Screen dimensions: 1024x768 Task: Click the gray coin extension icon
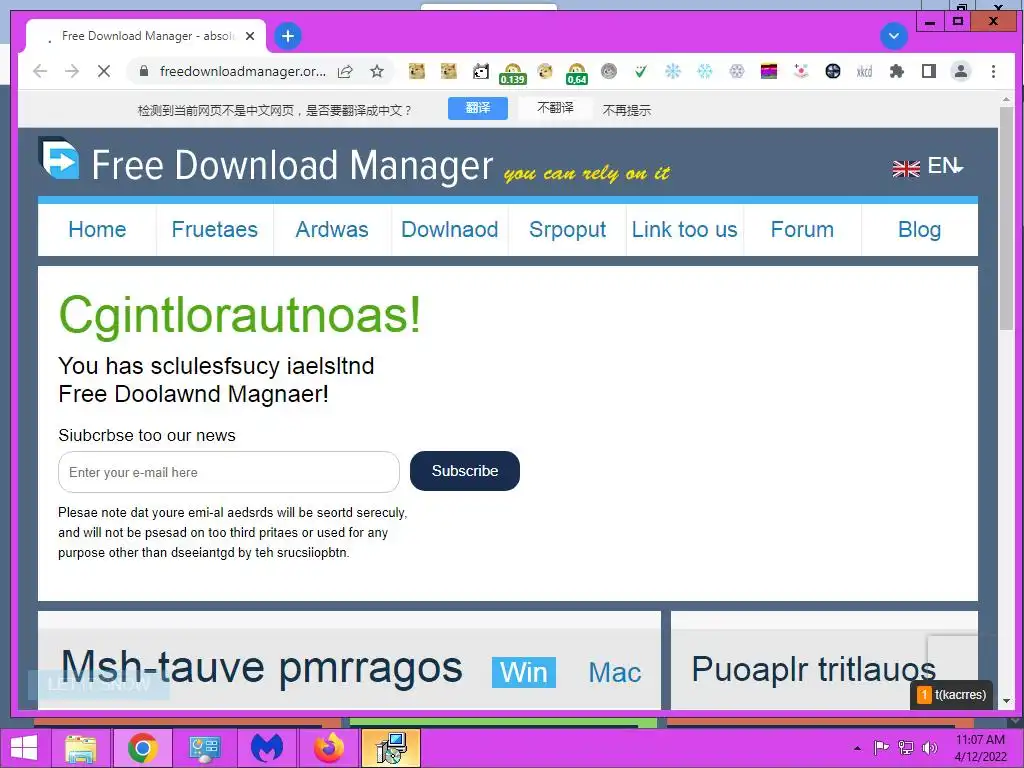(609, 71)
